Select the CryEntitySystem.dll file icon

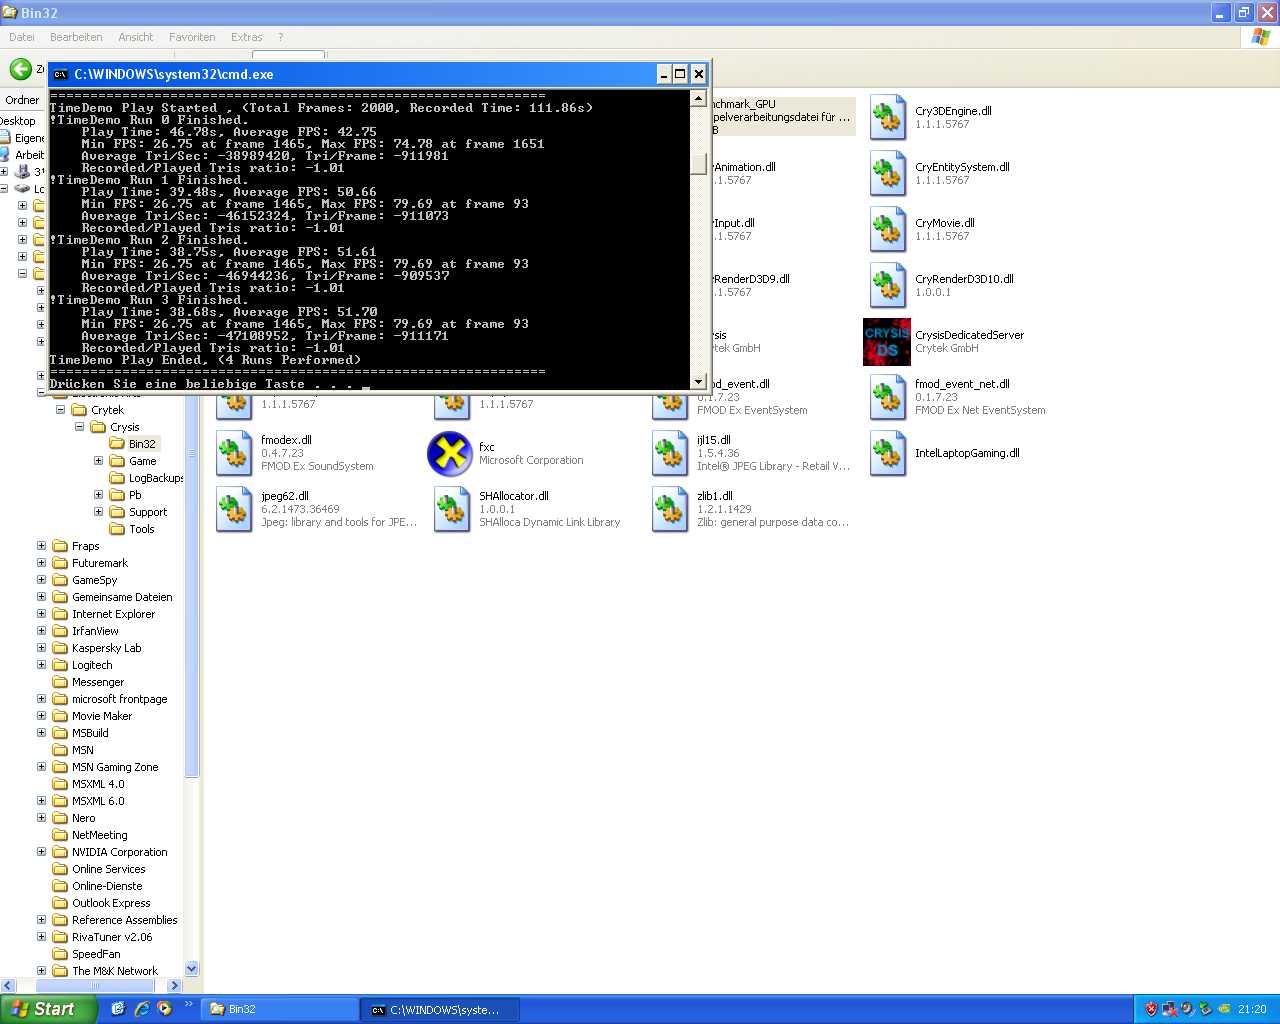(888, 174)
